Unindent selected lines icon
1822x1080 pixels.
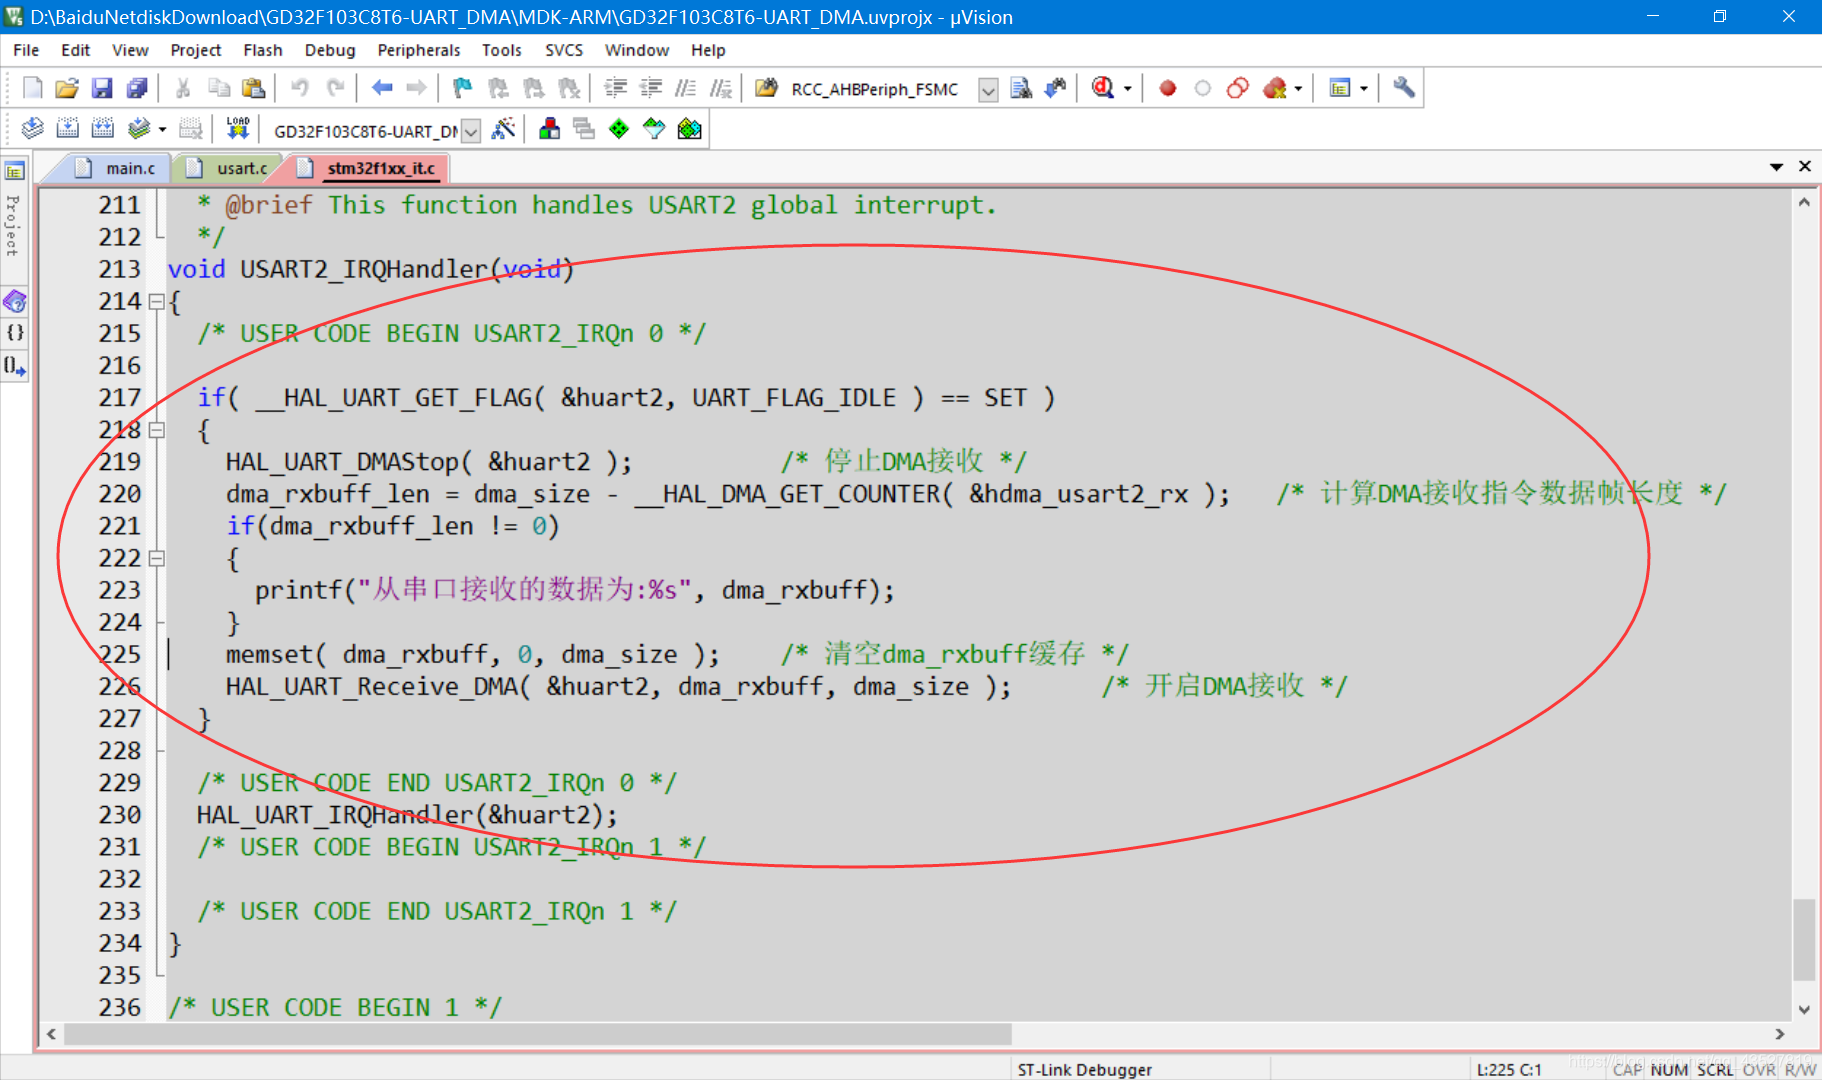click(651, 88)
